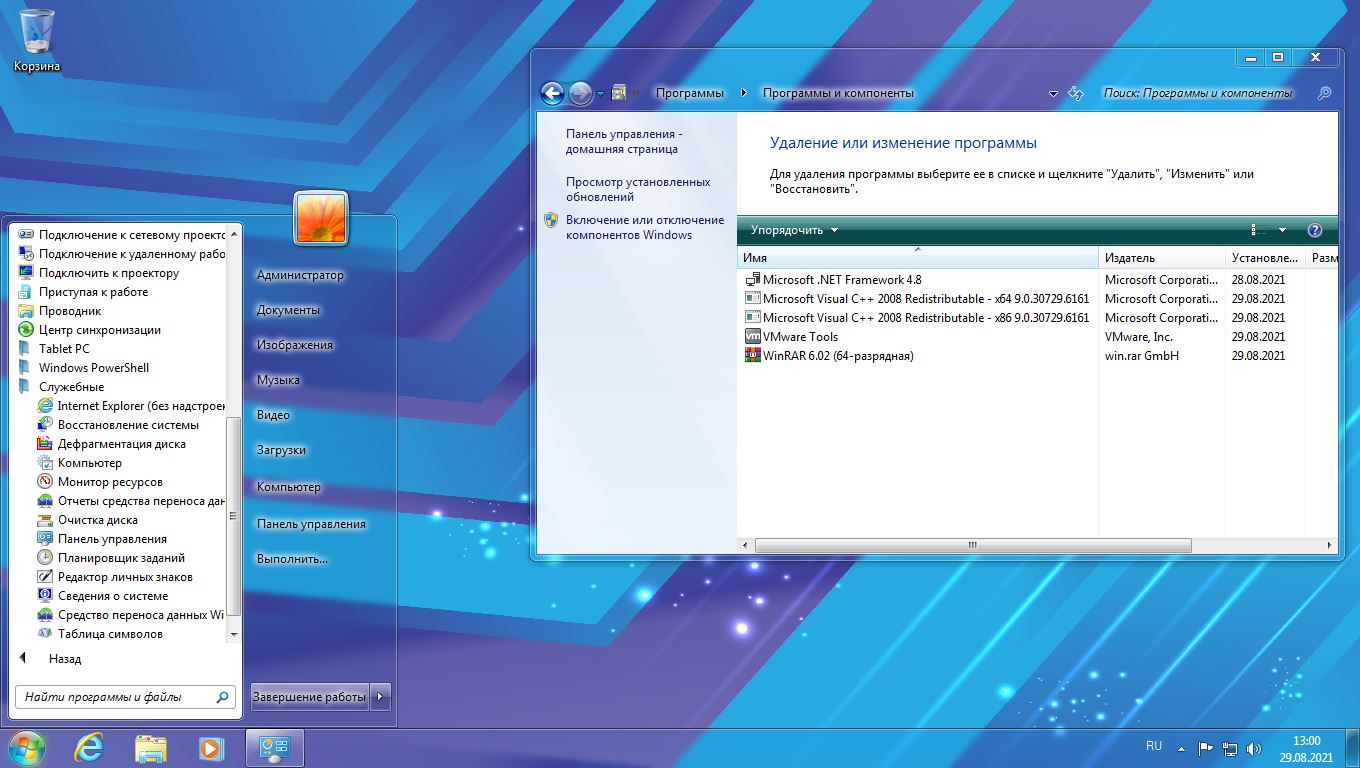Open Панель управления - домашняя страница link

click(x=622, y=141)
